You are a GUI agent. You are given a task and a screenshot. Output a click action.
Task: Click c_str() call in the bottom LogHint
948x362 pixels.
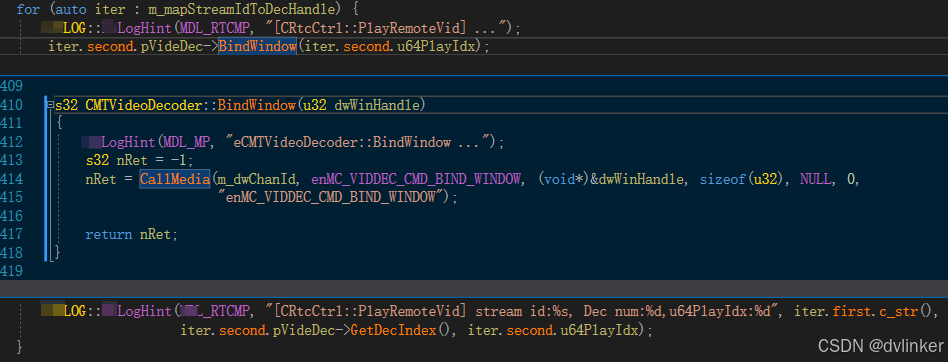point(906,311)
